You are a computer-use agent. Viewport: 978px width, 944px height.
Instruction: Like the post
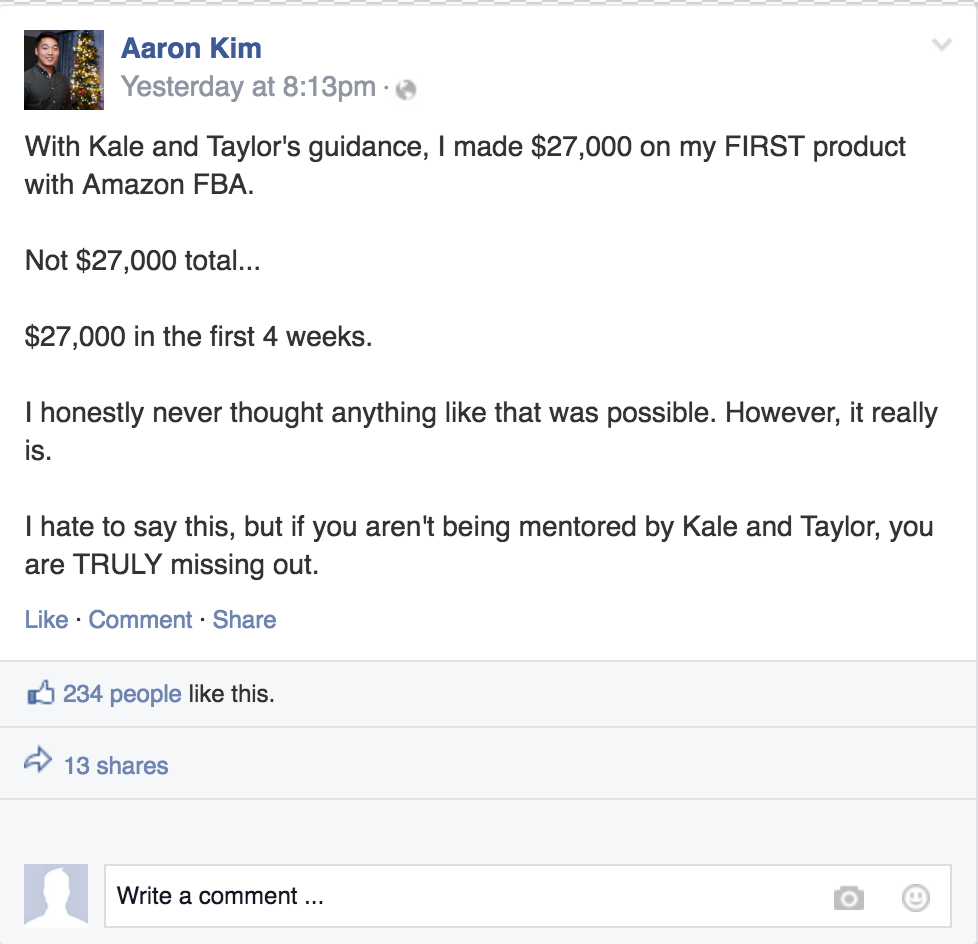47,620
